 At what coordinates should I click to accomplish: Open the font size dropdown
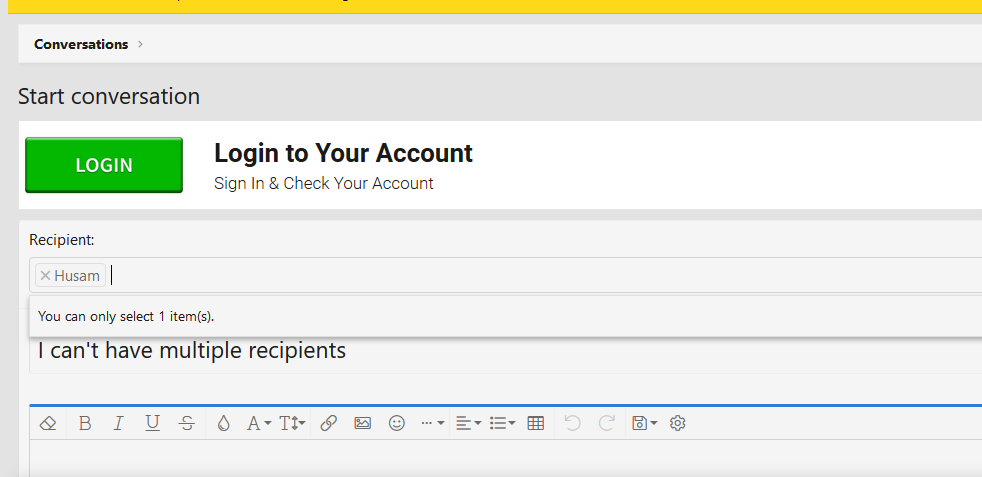[292, 424]
